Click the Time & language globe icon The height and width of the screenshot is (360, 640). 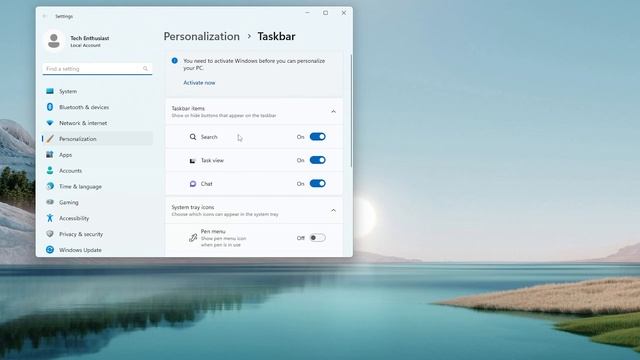50,186
